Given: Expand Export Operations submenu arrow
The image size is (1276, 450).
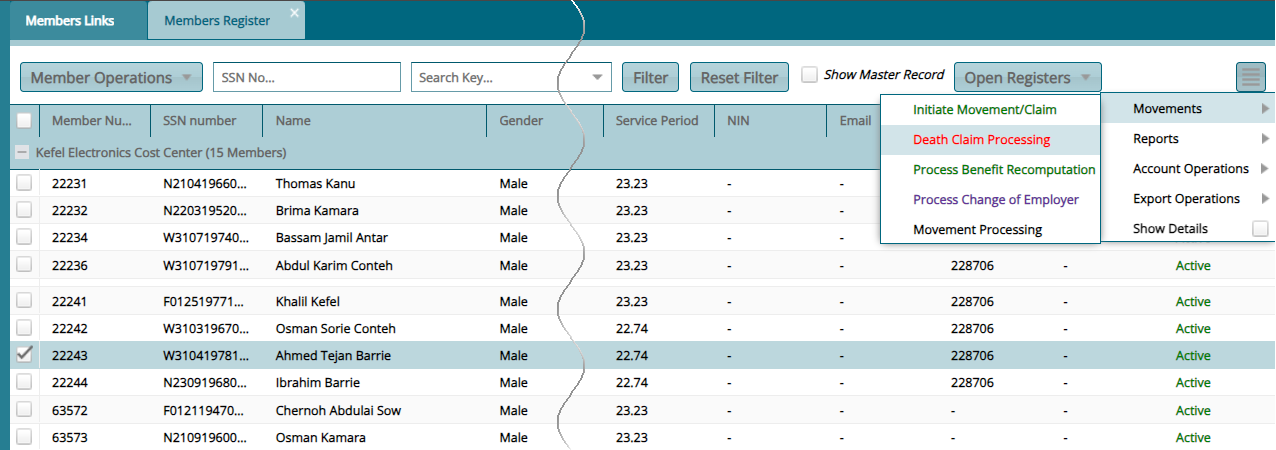Looking at the screenshot, I should (x=1265, y=199).
